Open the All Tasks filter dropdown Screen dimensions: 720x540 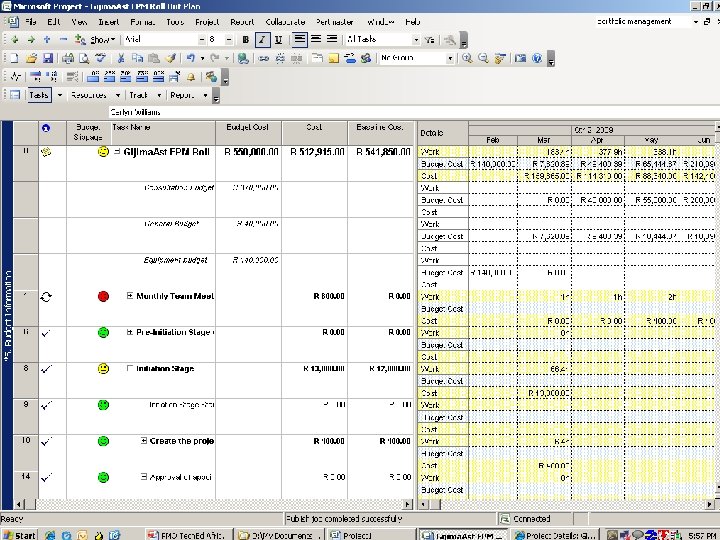coord(416,40)
